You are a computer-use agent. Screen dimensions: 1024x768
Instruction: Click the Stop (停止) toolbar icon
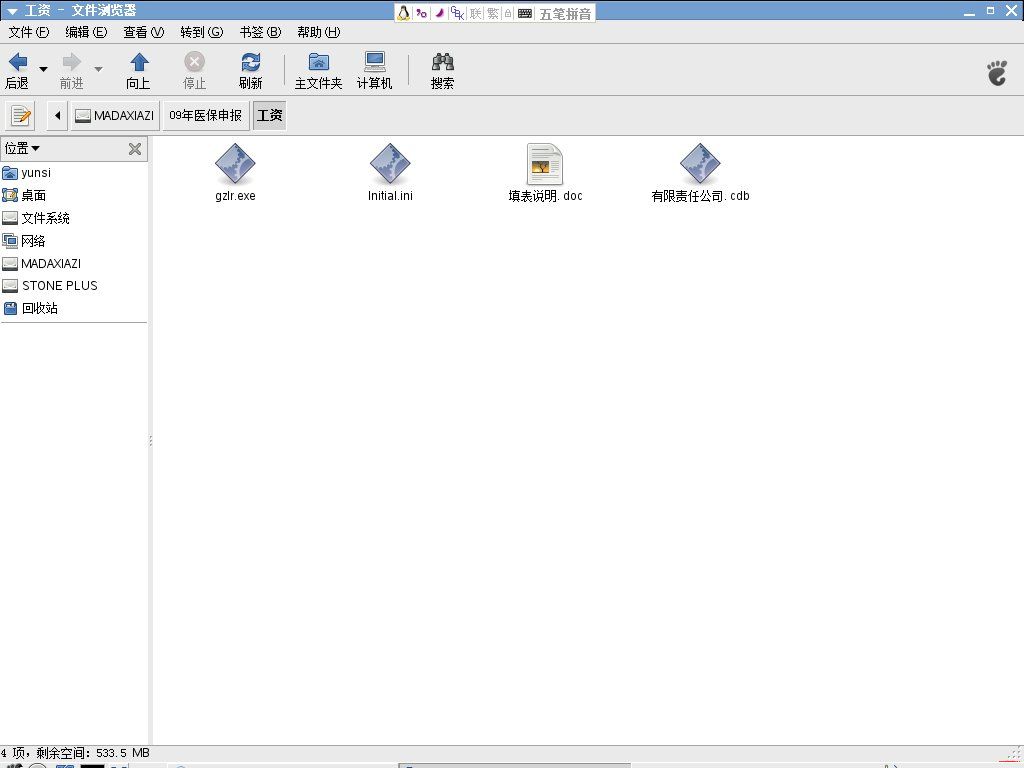pos(194,63)
